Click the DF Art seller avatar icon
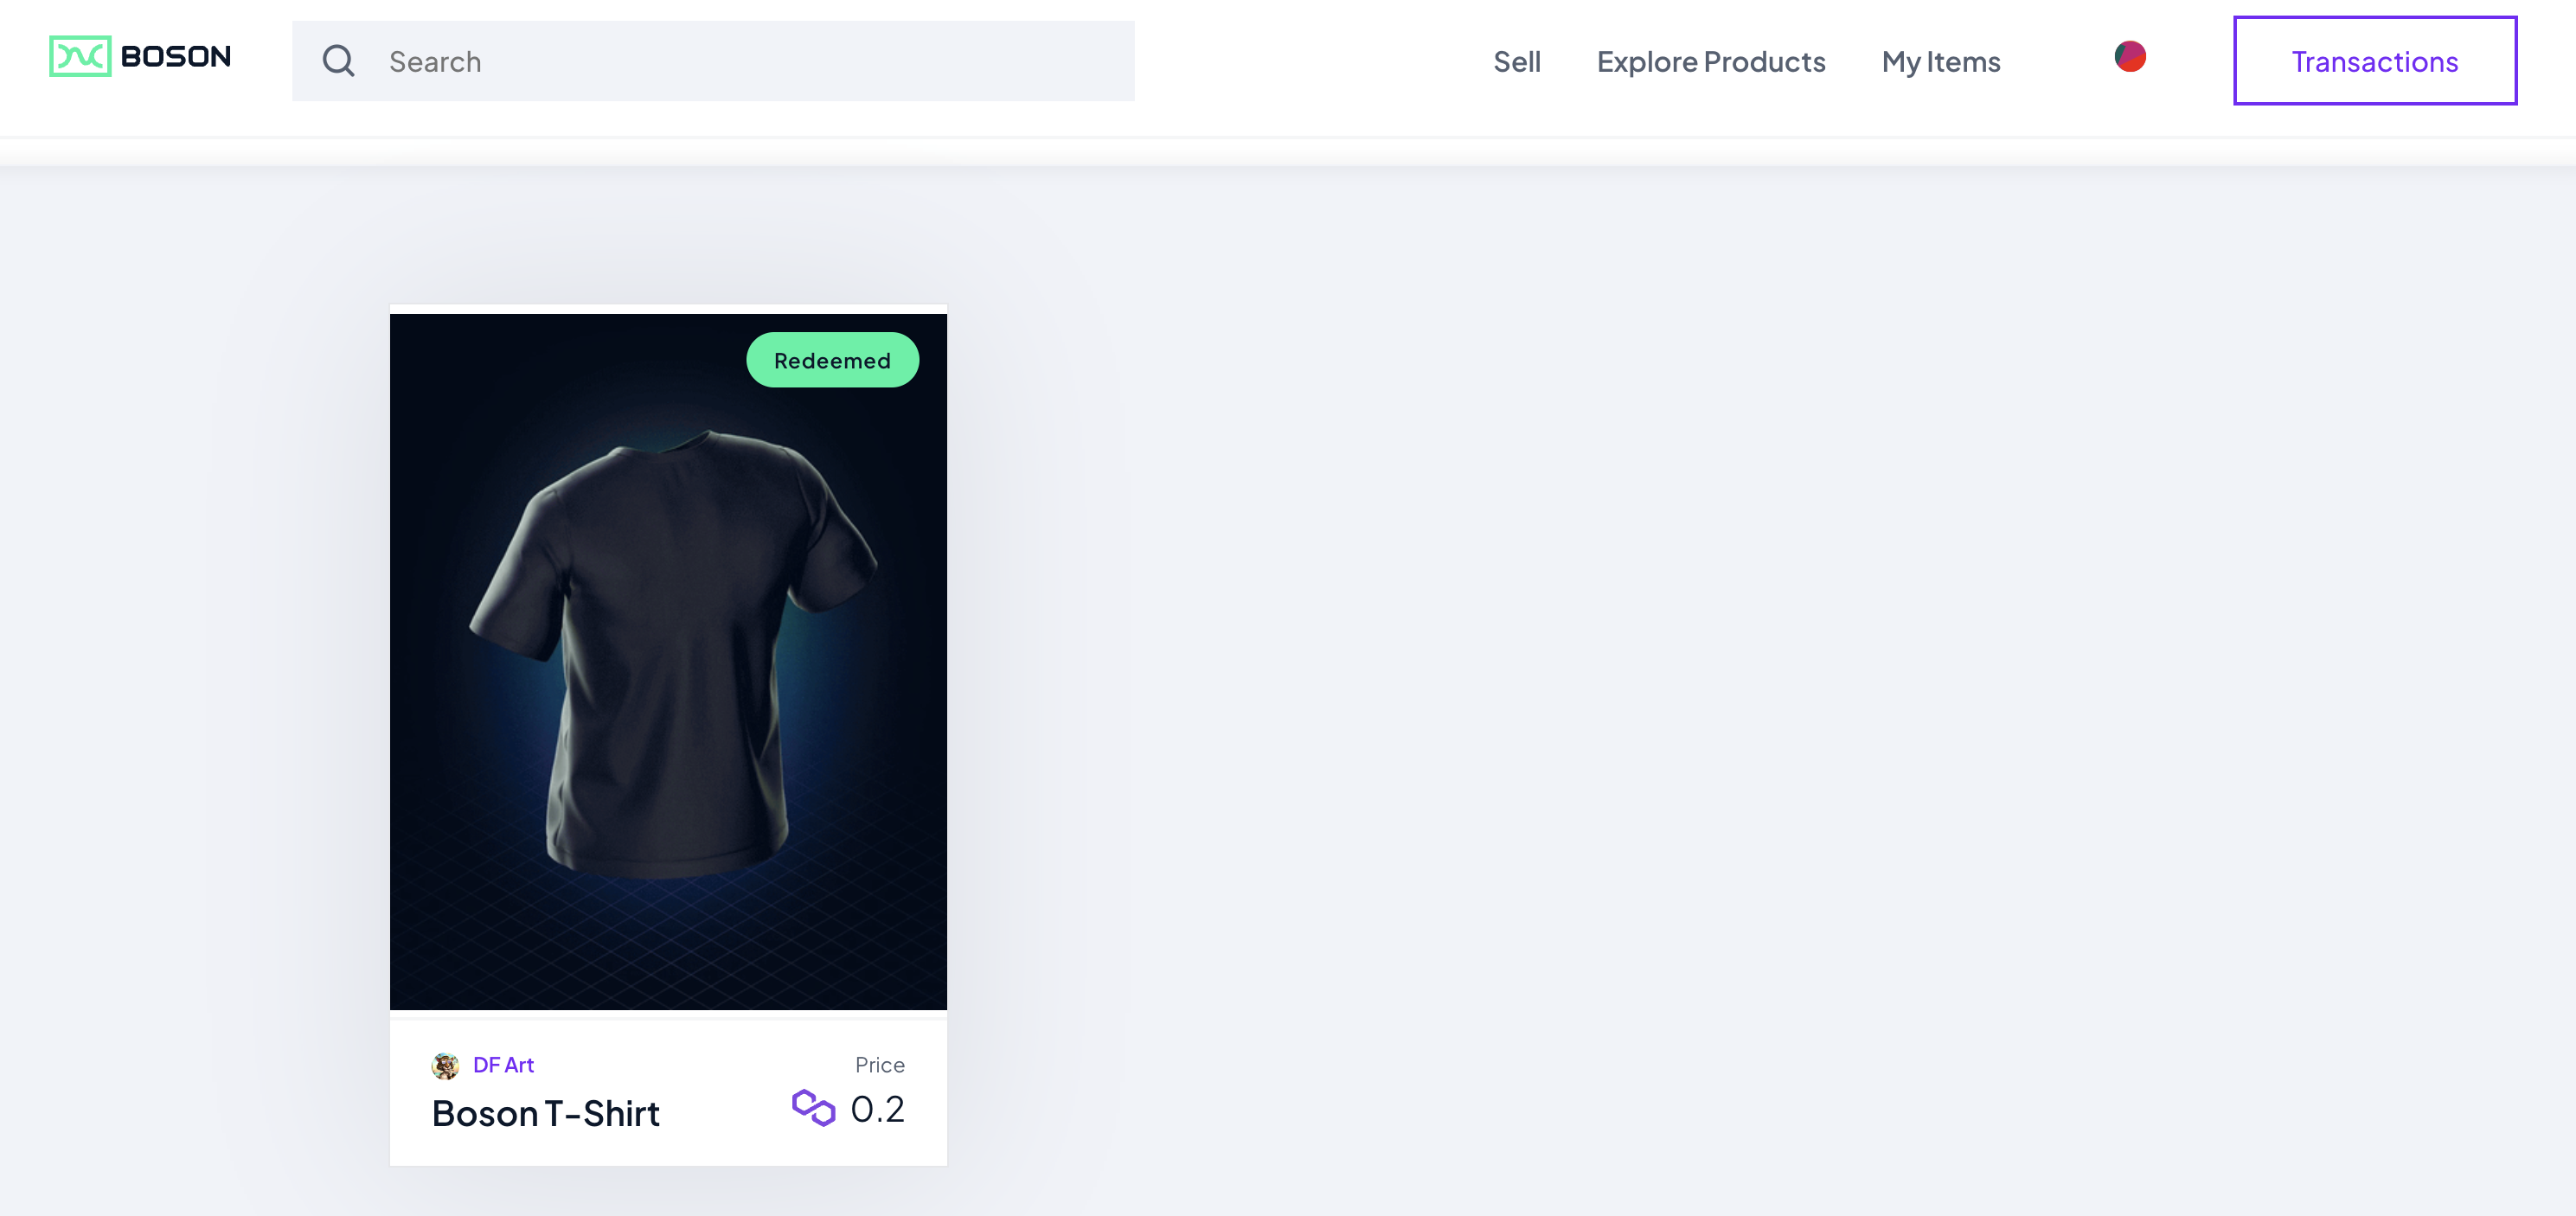This screenshot has height=1216, width=2576. pos(445,1065)
